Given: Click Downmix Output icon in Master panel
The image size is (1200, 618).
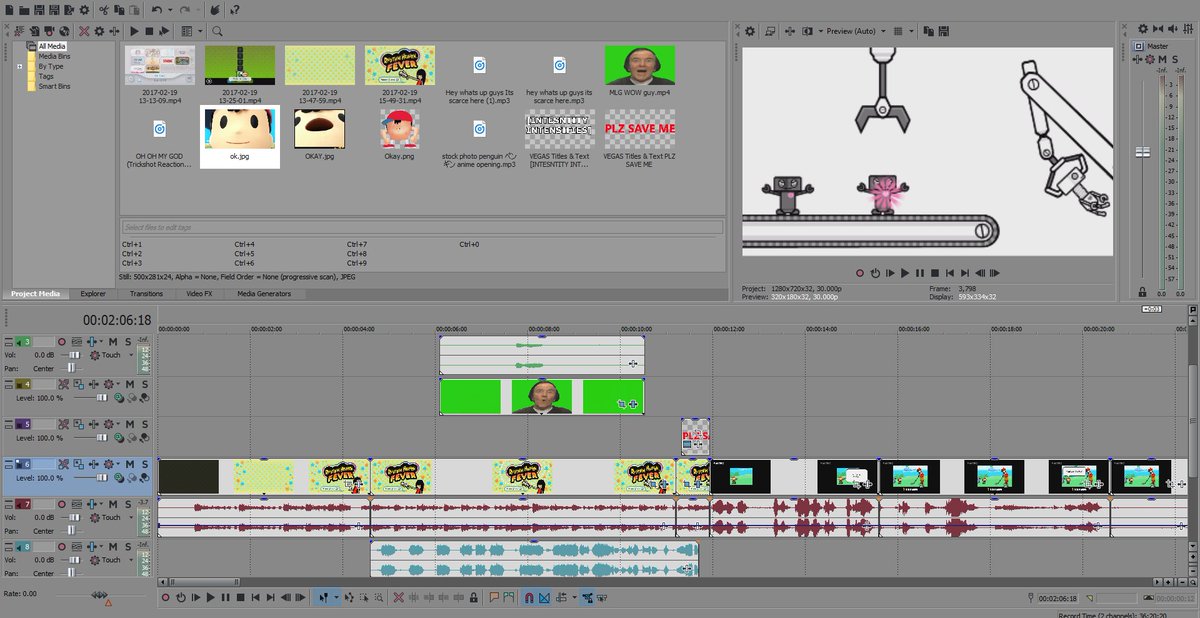Looking at the screenshot, I should point(1158,29).
